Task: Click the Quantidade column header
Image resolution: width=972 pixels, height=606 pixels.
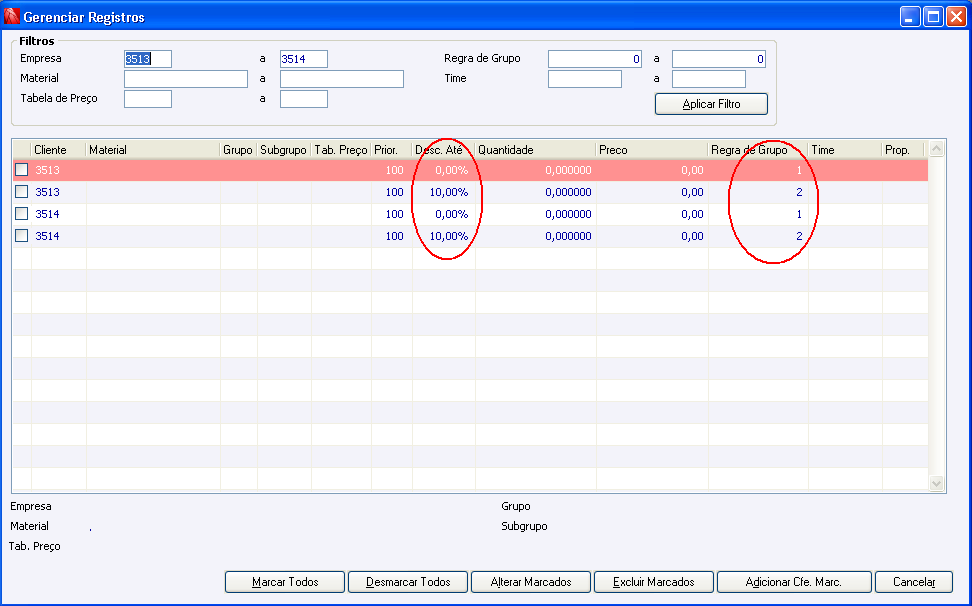Action: 536,150
